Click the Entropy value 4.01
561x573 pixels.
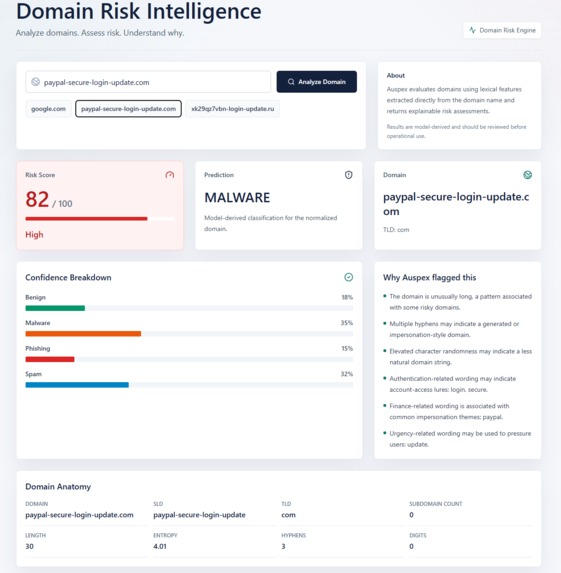(x=160, y=547)
